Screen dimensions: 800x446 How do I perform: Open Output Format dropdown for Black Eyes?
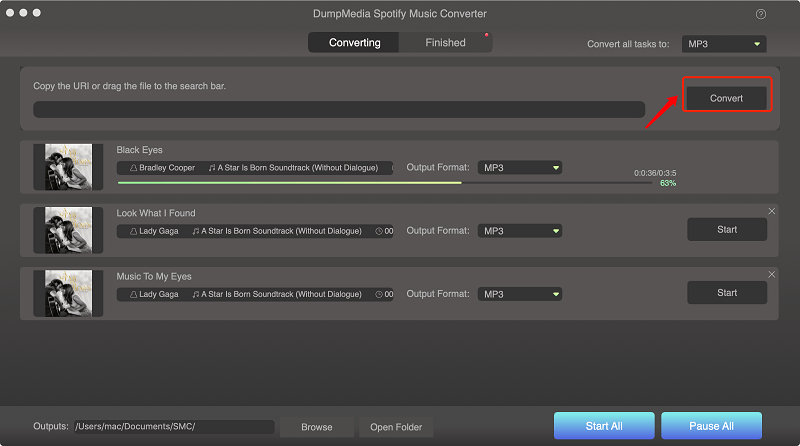(519, 167)
